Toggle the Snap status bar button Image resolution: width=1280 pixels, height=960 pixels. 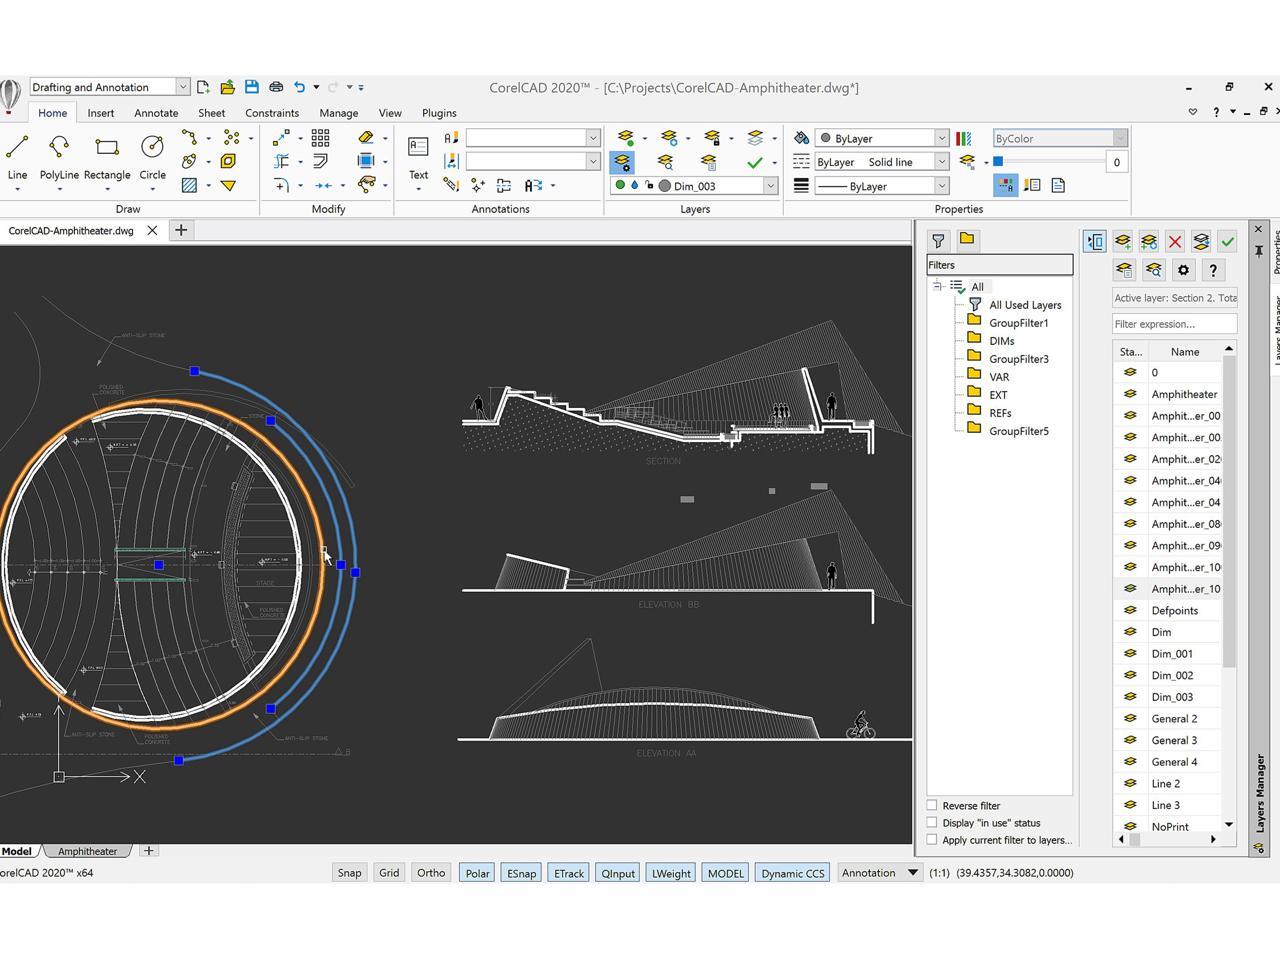[349, 873]
